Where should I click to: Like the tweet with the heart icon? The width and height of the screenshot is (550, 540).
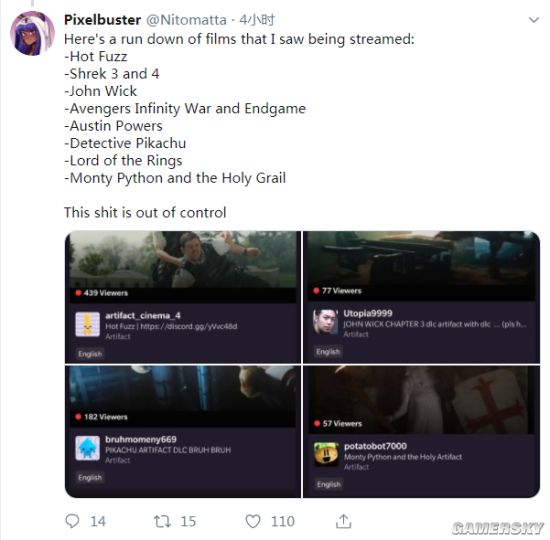tap(253, 521)
